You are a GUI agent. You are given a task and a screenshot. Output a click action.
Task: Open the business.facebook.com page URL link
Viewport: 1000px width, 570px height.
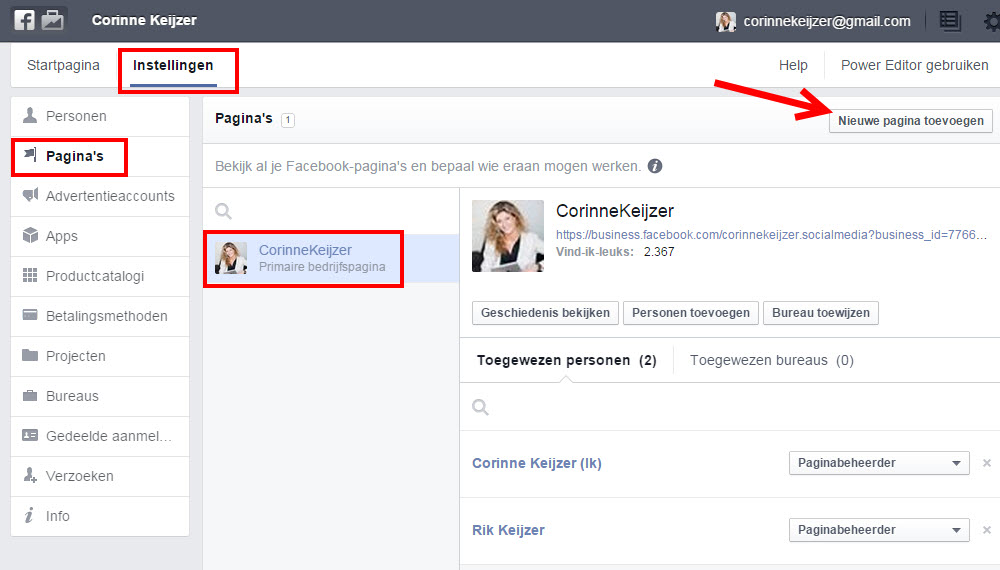[771, 235]
